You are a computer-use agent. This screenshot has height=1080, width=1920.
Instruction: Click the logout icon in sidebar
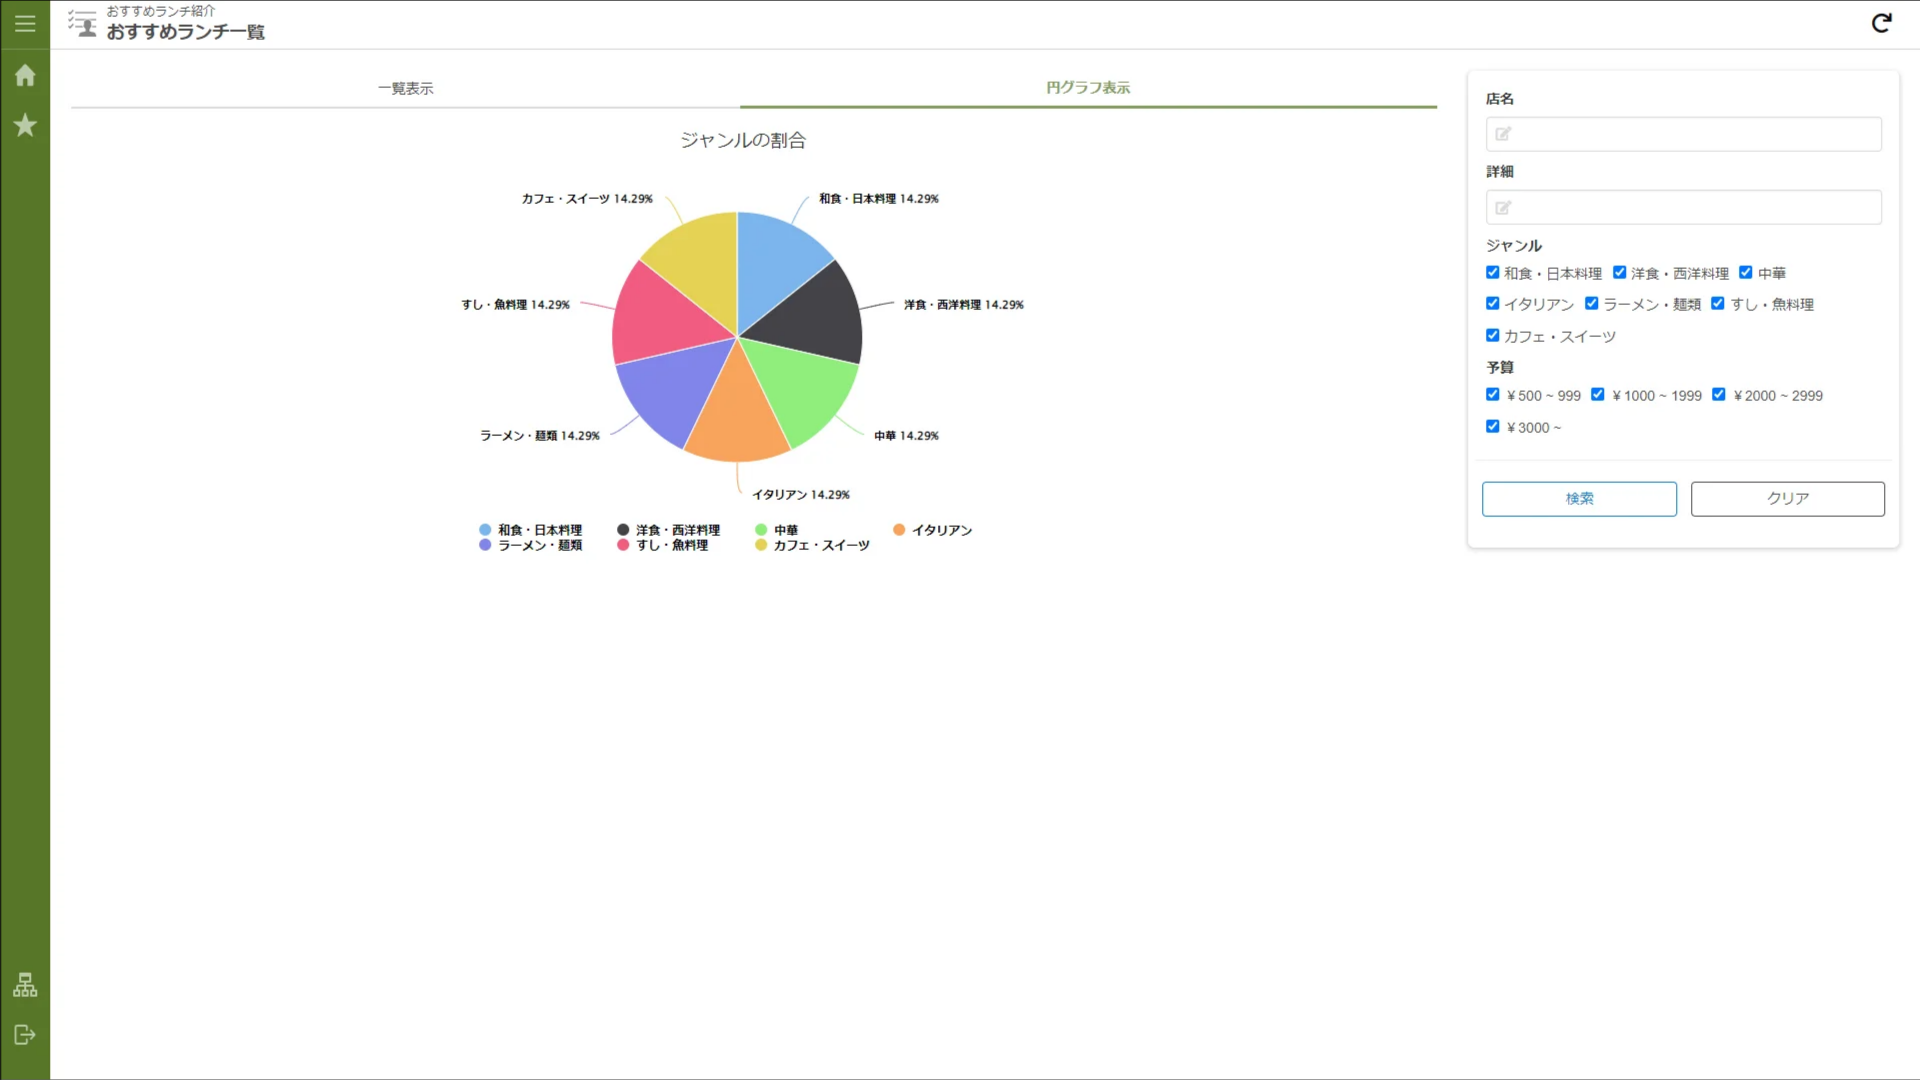[25, 1035]
